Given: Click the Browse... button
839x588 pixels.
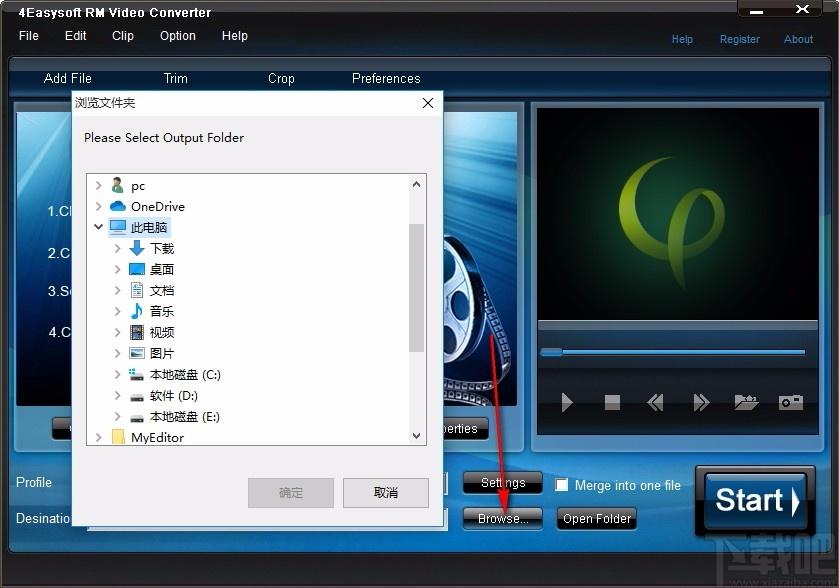Looking at the screenshot, I should (502, 518).
